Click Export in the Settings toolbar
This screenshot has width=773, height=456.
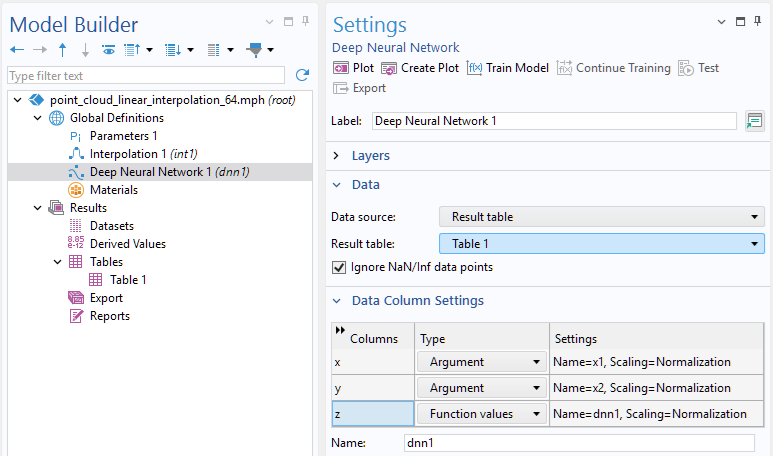[359, 88]
